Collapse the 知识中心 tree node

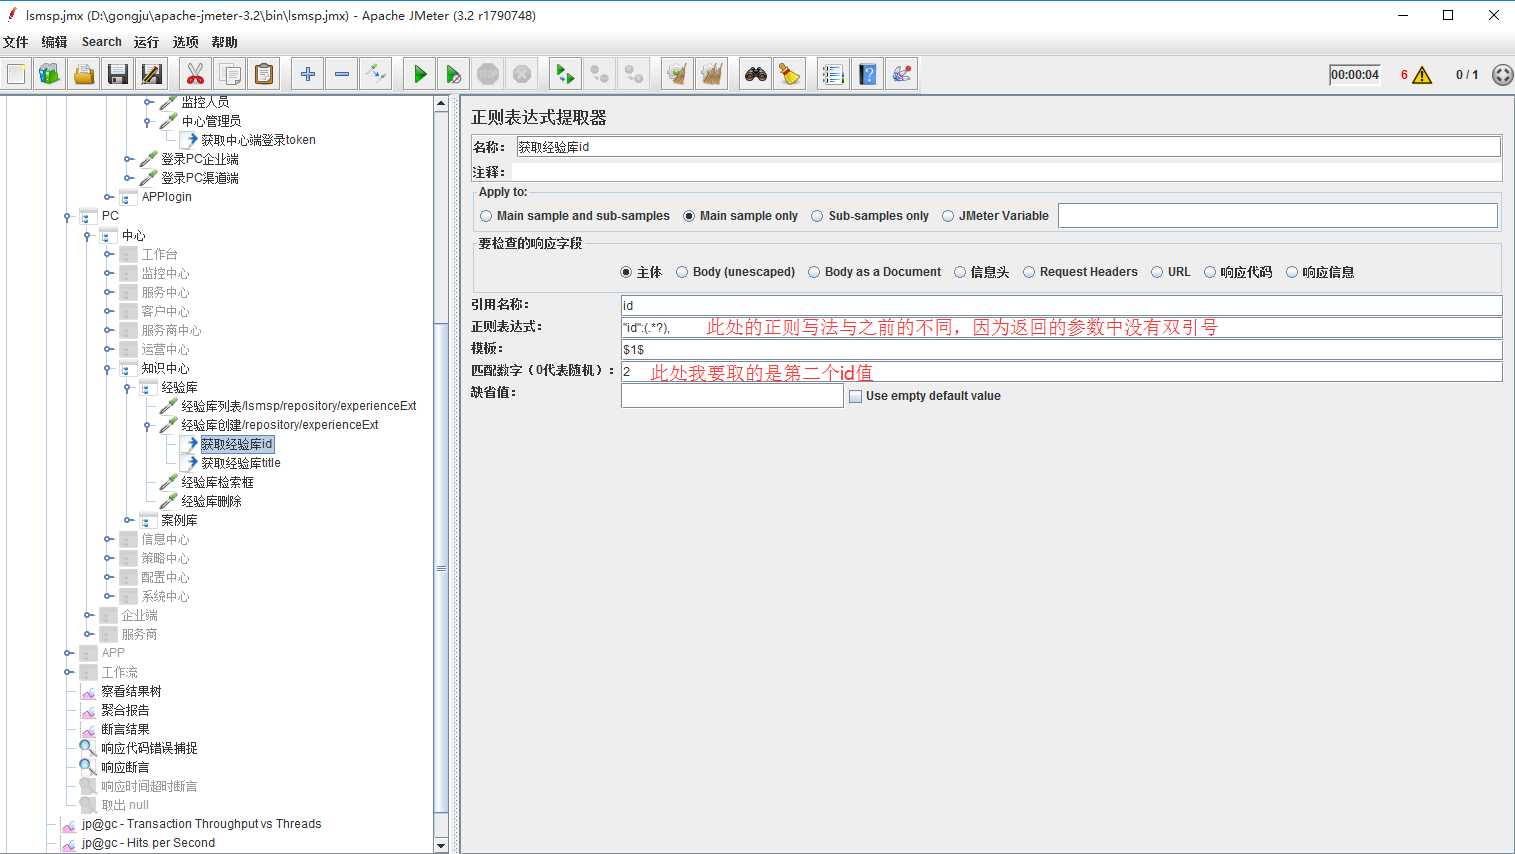(108, 369)
